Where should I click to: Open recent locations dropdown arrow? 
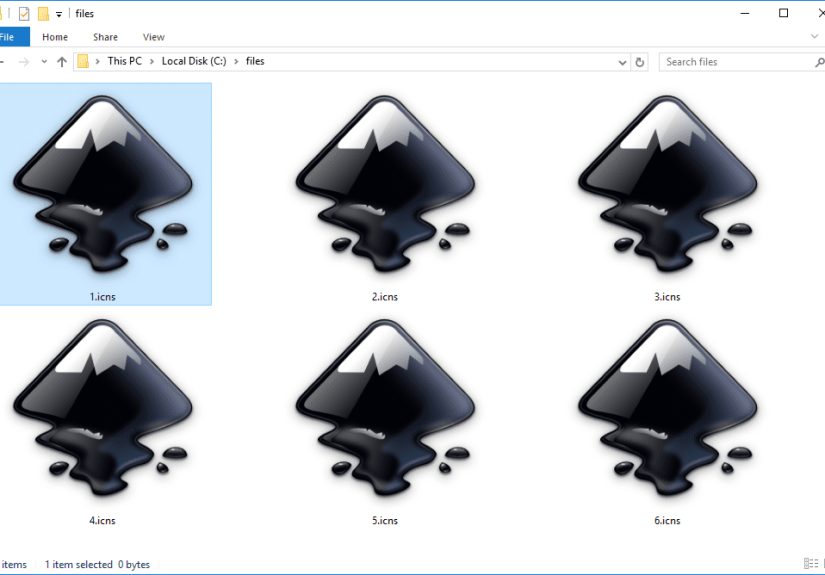coord(44,62)
